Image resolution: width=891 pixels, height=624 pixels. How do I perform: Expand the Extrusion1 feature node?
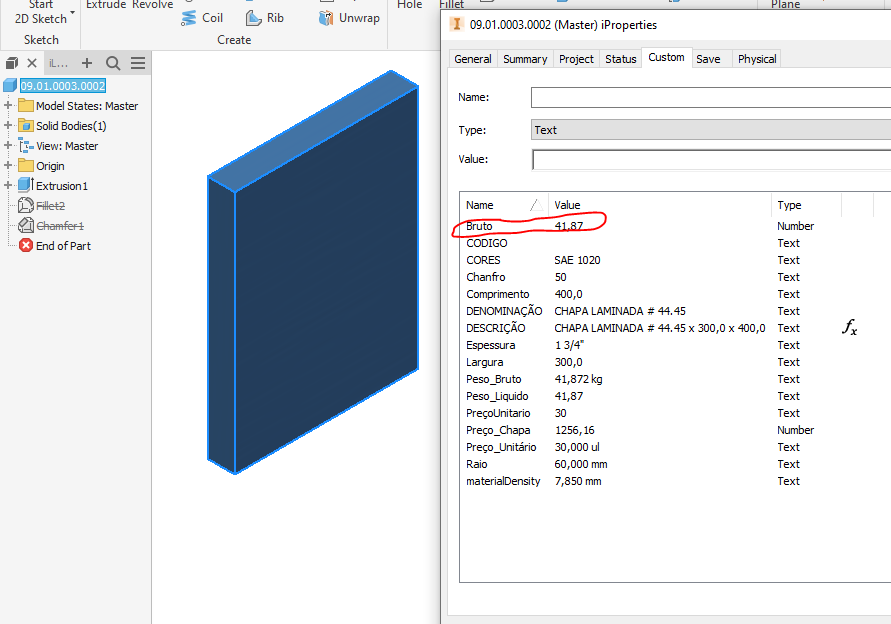tap(8, 185)
